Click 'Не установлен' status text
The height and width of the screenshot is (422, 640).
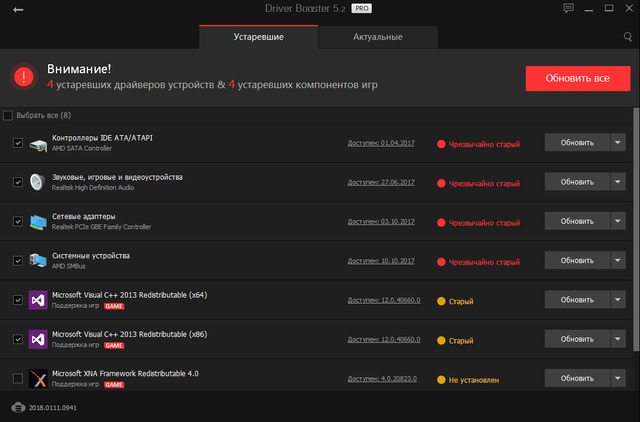click(474, 380)
